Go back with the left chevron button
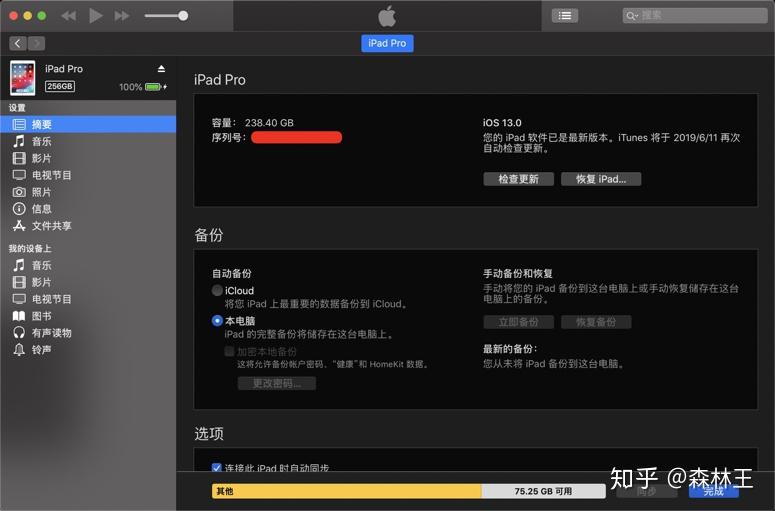The height and width of the screenshot is (511, 775). click(18, 43)
